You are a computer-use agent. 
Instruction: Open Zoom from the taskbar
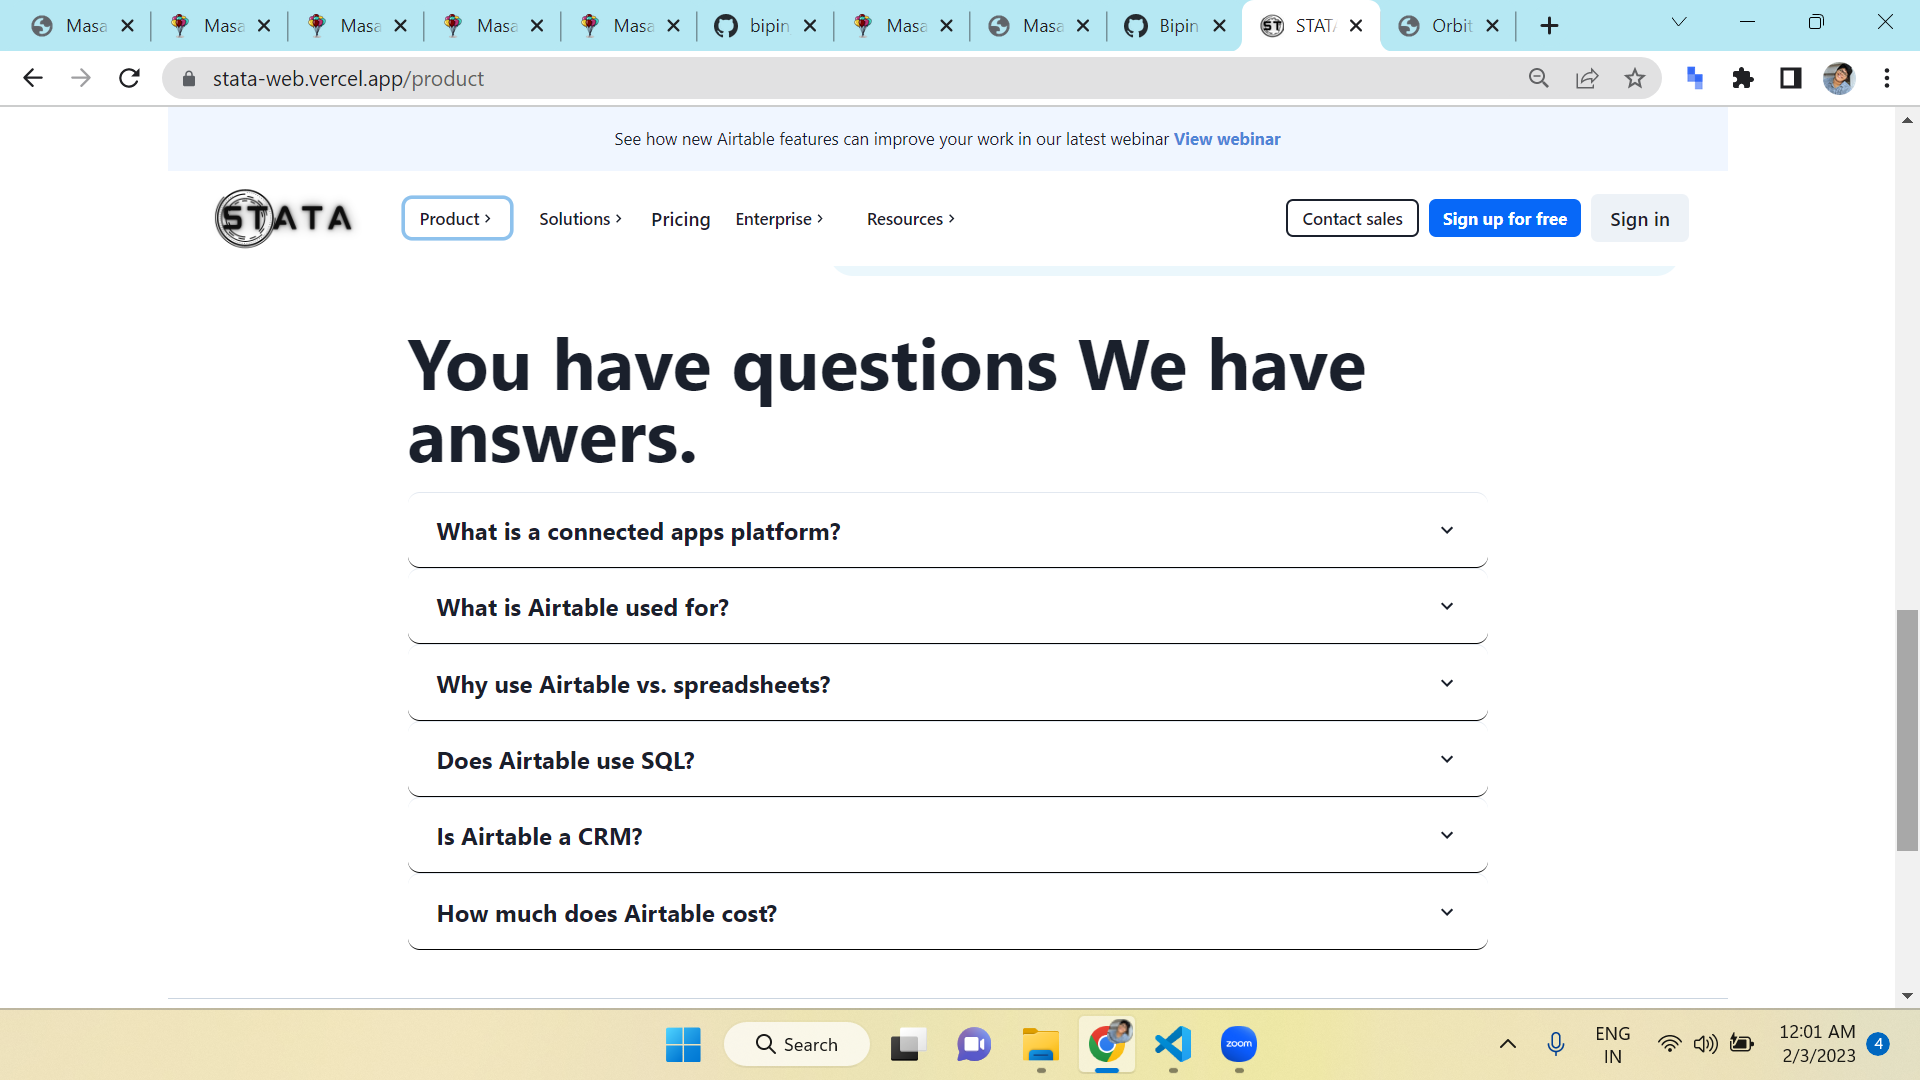(x=1238, y=1044)
